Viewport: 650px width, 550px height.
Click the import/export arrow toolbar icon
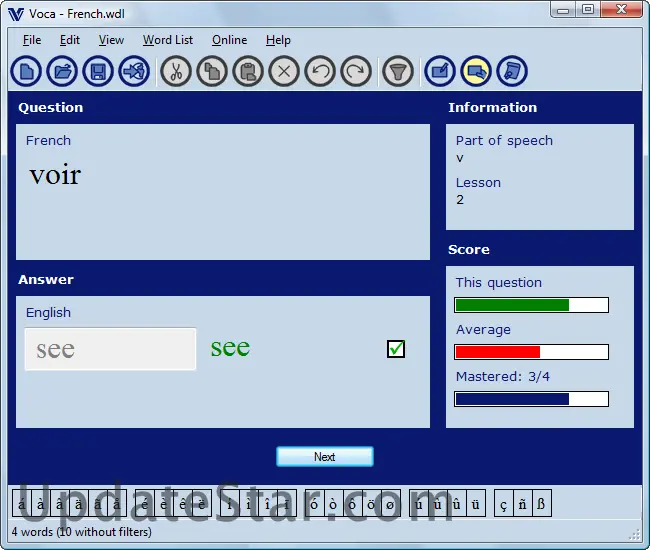pos(134,71)
